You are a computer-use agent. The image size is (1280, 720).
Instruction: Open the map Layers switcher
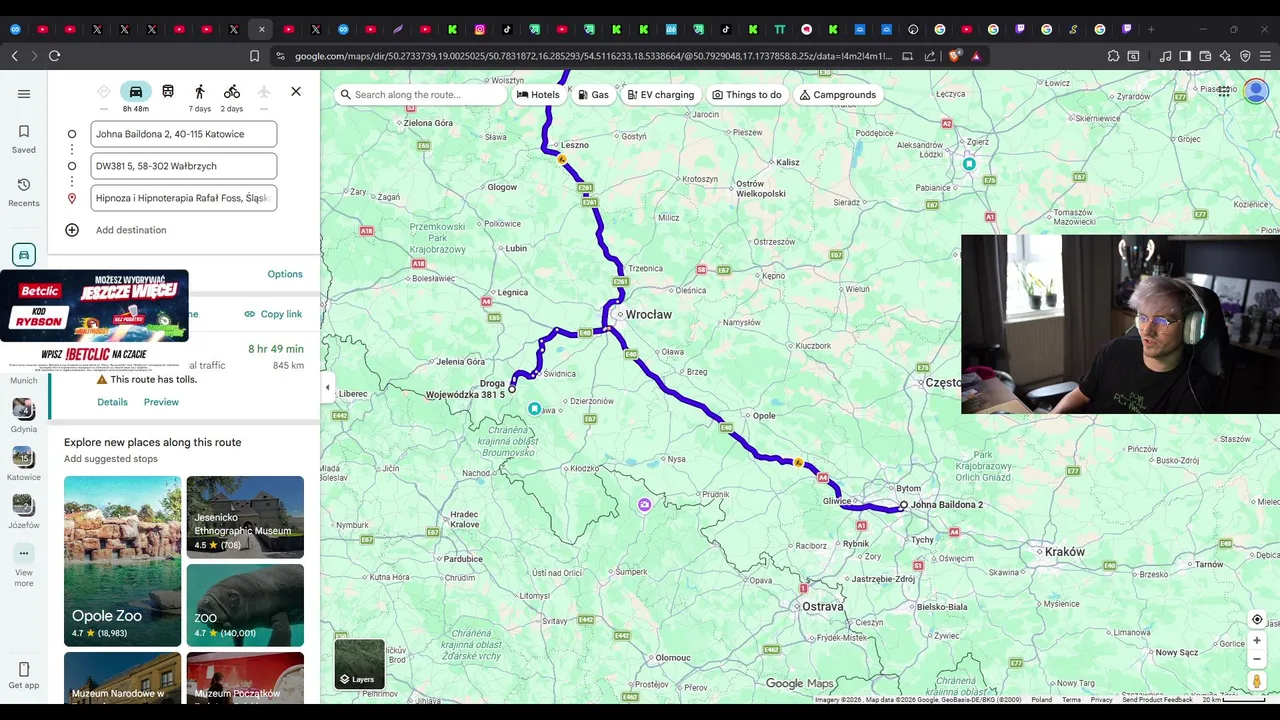pos(359,664)
